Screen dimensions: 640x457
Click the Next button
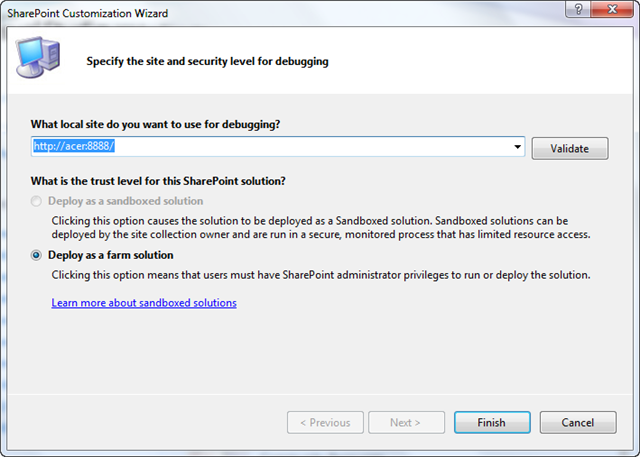[x=406, y=422]
